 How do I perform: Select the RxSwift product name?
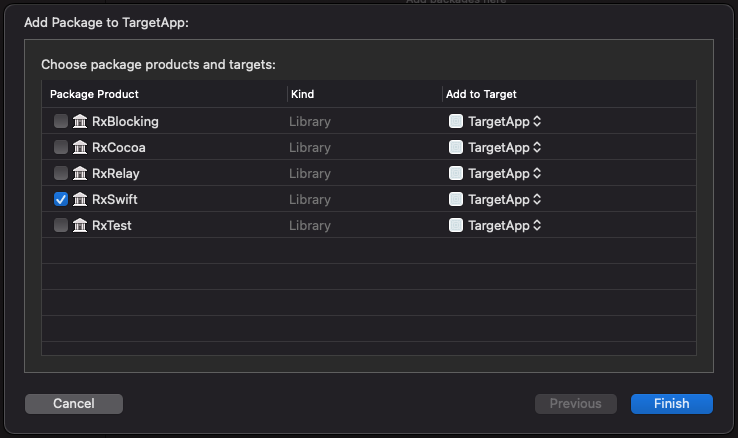pos(114,199)
